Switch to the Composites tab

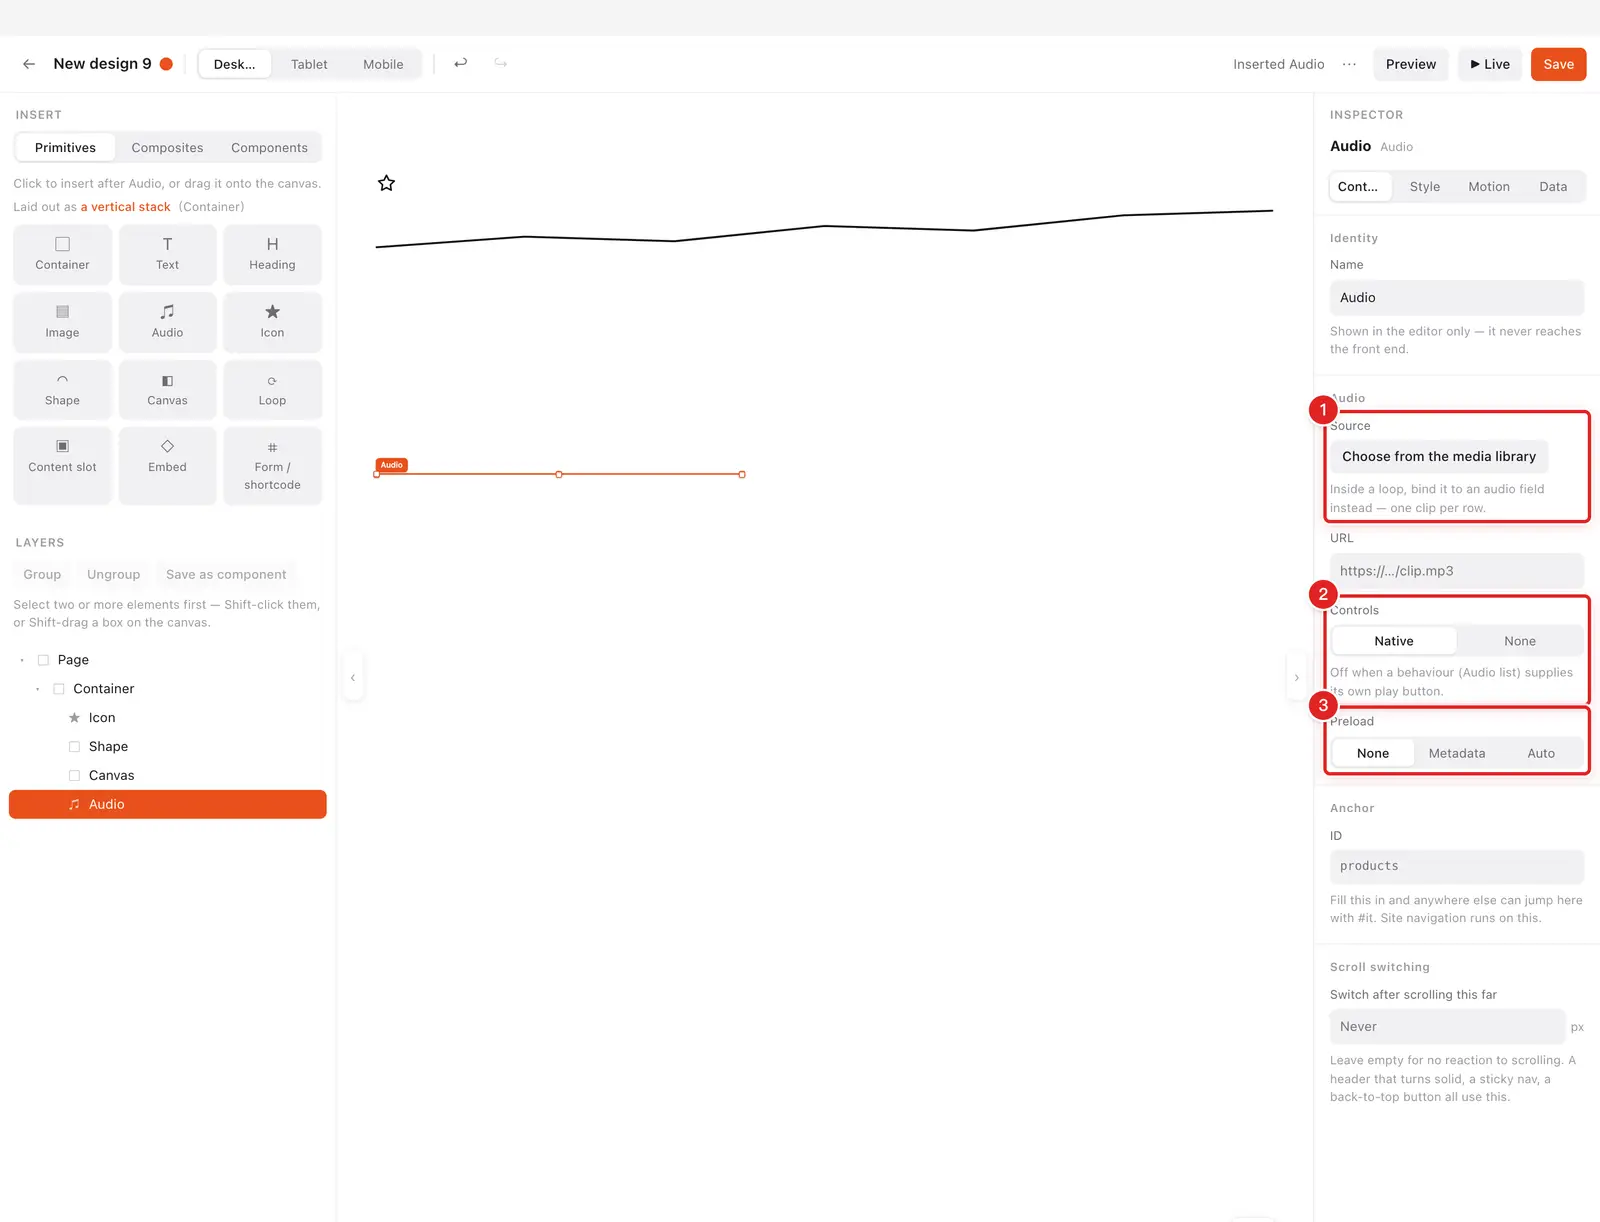pyautogui.click(x=167, y=147)
